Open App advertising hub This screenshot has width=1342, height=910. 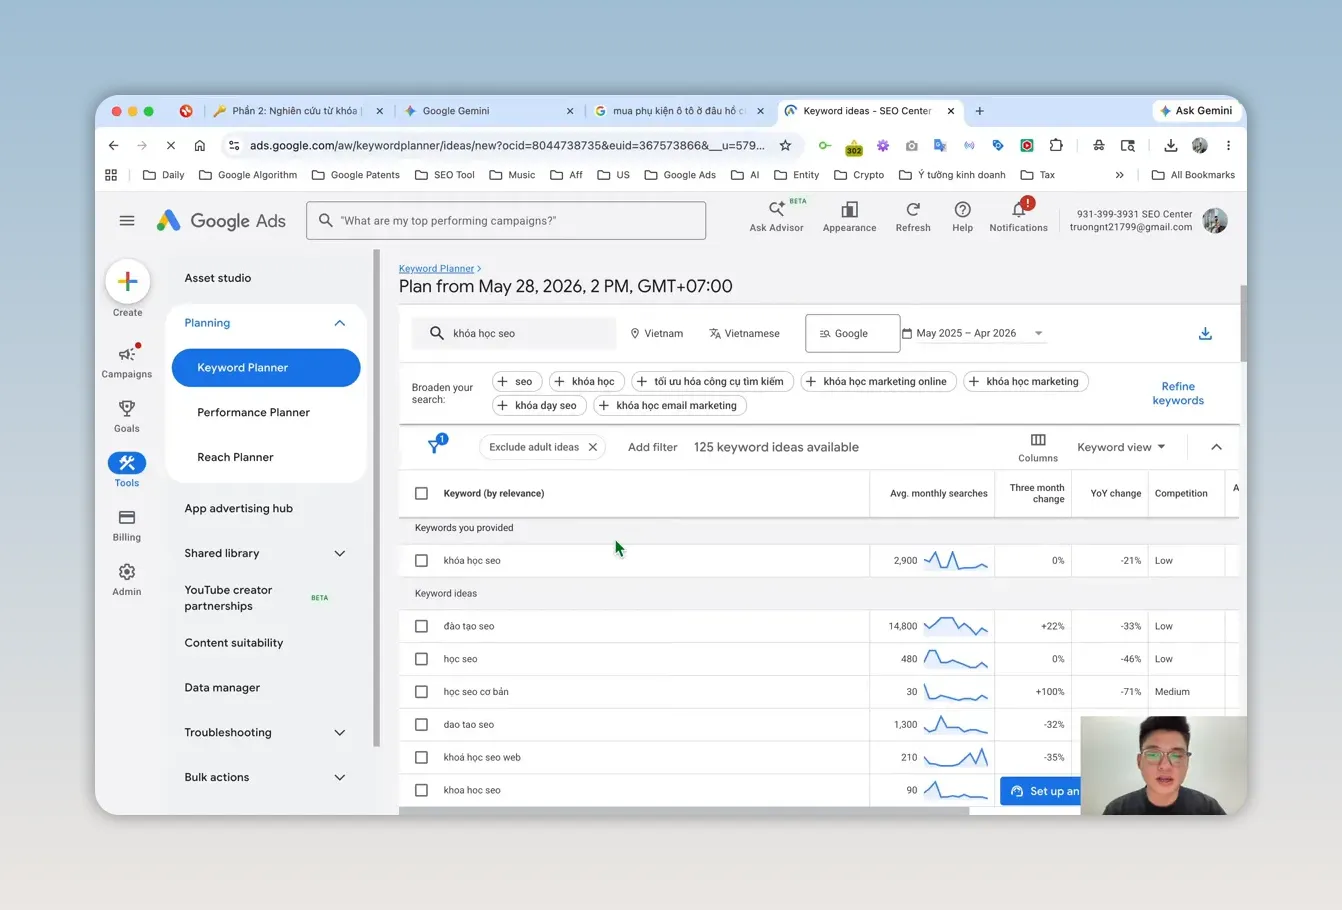pos(239,508)
